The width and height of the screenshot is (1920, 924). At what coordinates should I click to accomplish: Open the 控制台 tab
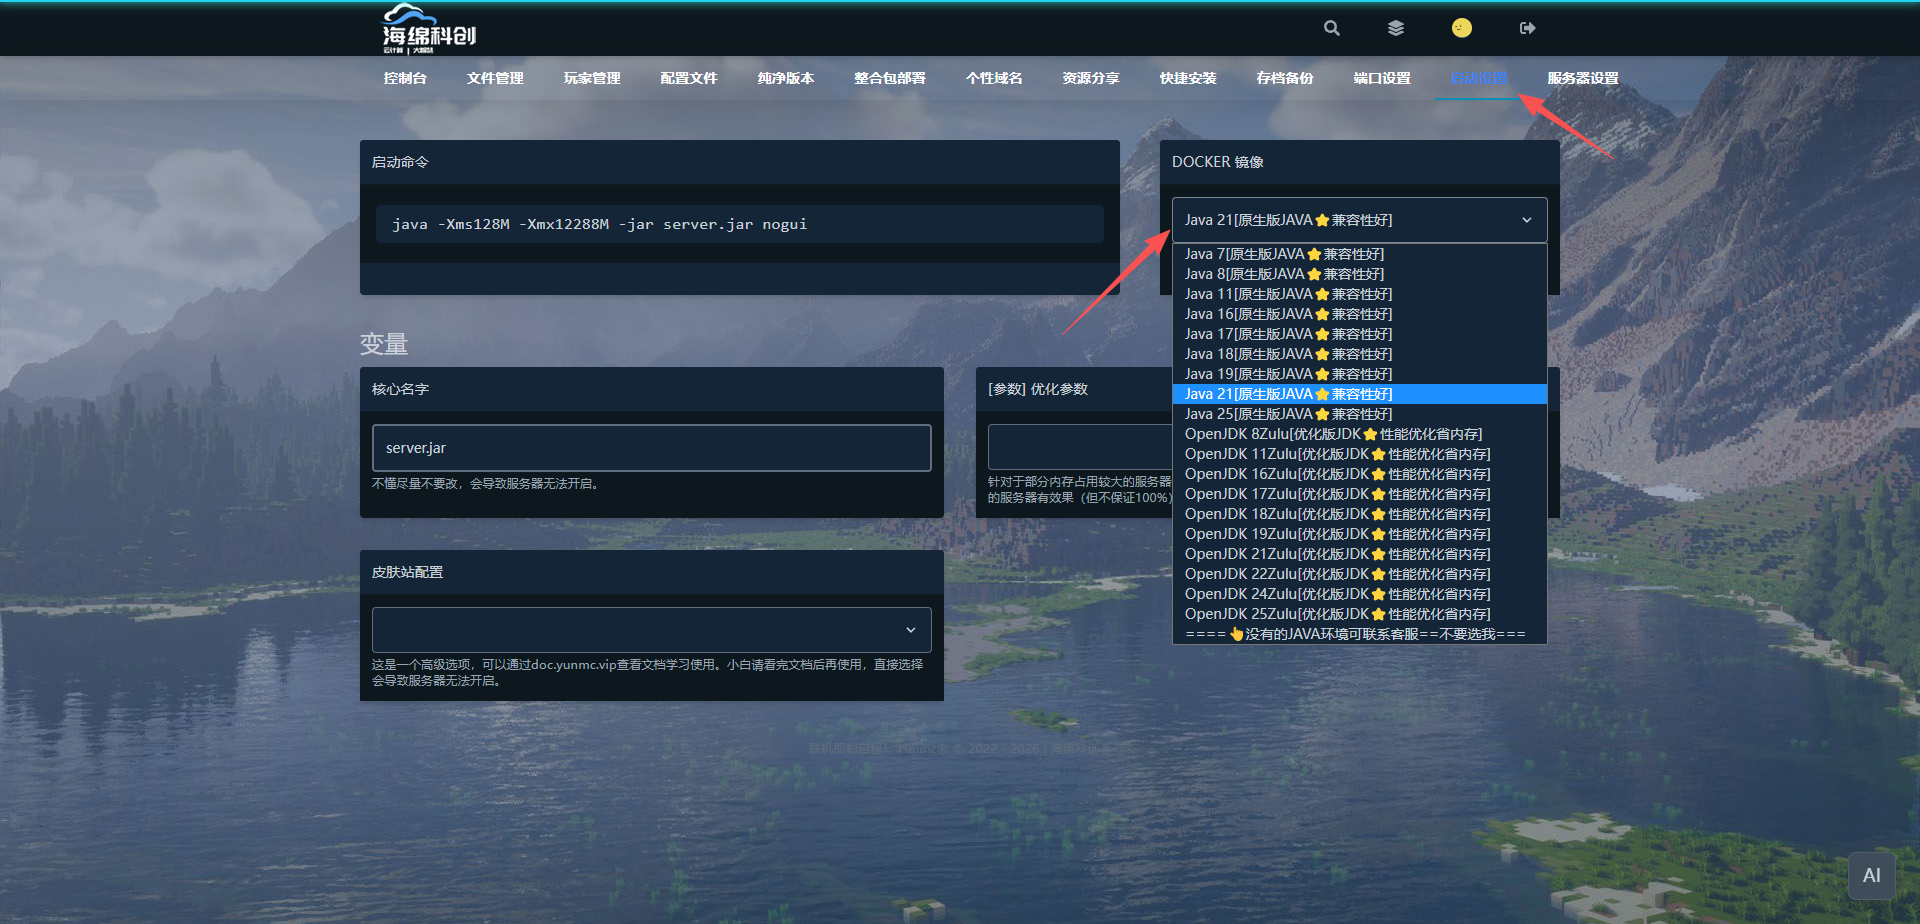click(x=405, y=78)
